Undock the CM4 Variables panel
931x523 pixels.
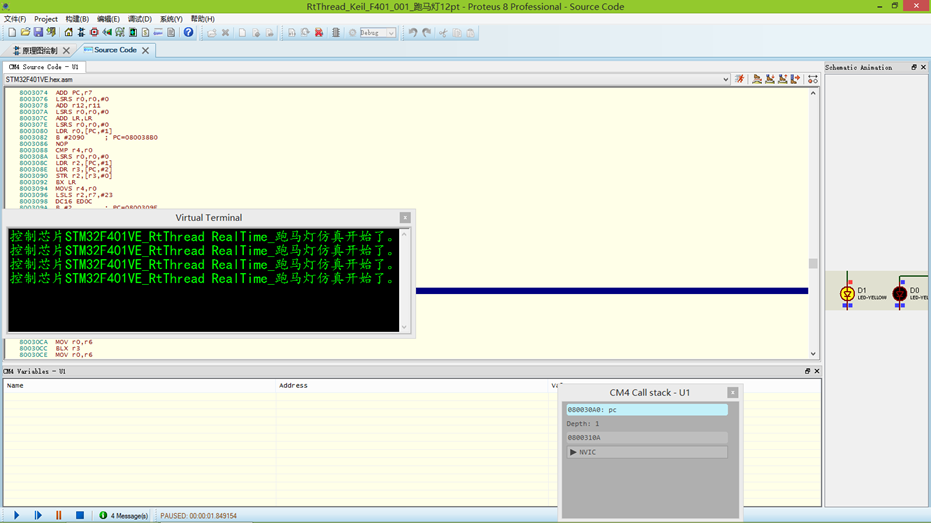click(x=807, y=371)
